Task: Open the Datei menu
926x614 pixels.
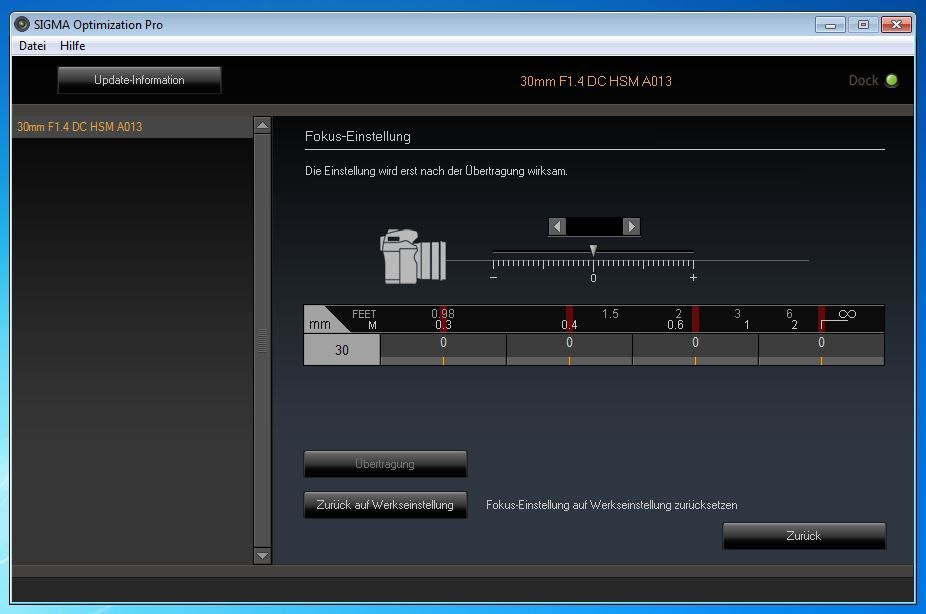Action: pyautogui.click(x=33, y=46)
